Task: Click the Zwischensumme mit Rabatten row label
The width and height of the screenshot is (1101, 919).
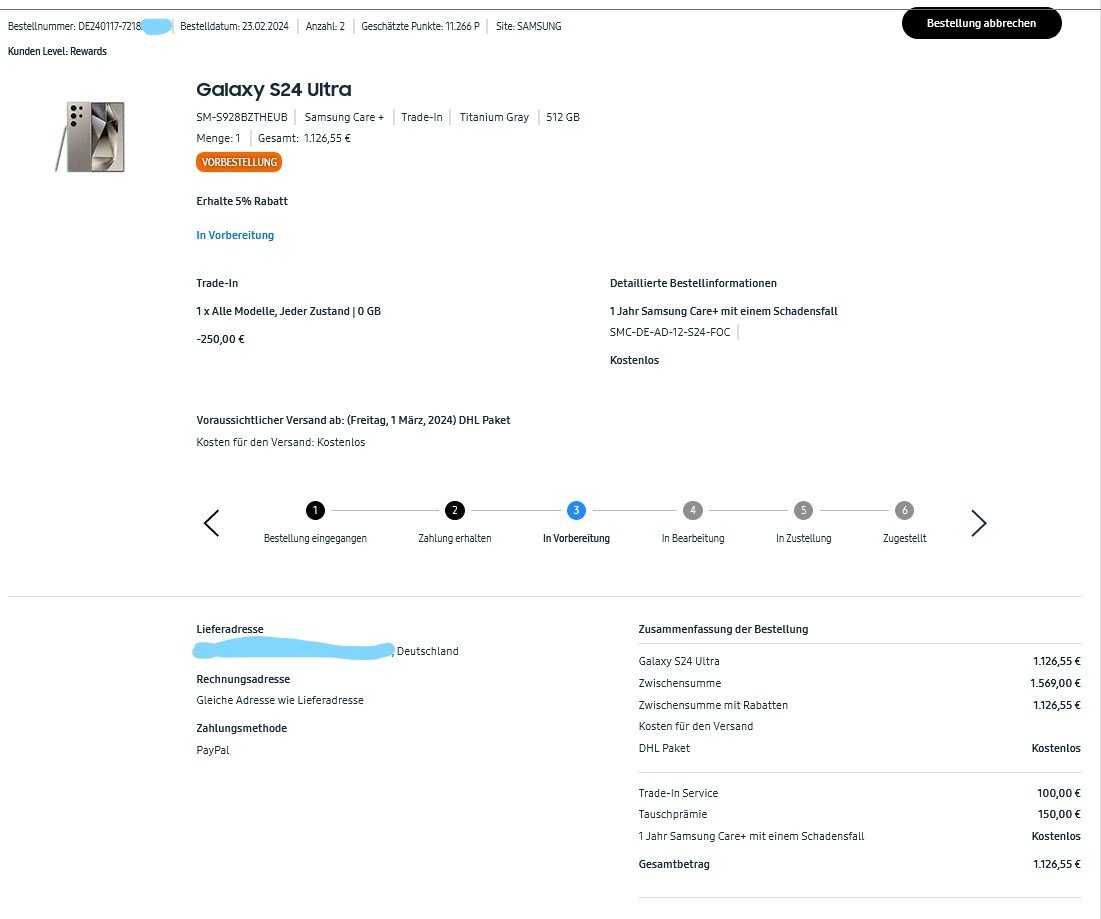Action: (713, 705)
